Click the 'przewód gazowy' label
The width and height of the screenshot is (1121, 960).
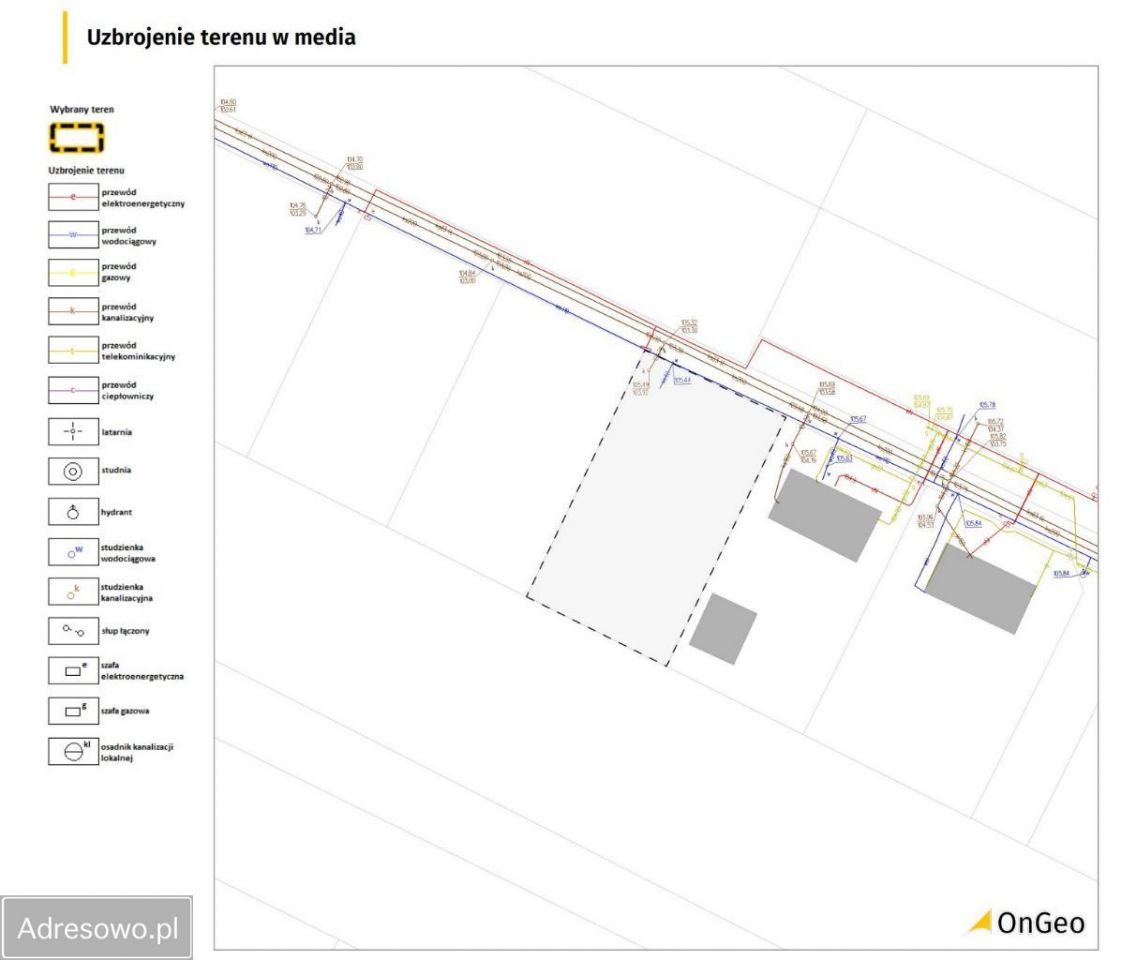pyautogui.click(x=119, y=272)
